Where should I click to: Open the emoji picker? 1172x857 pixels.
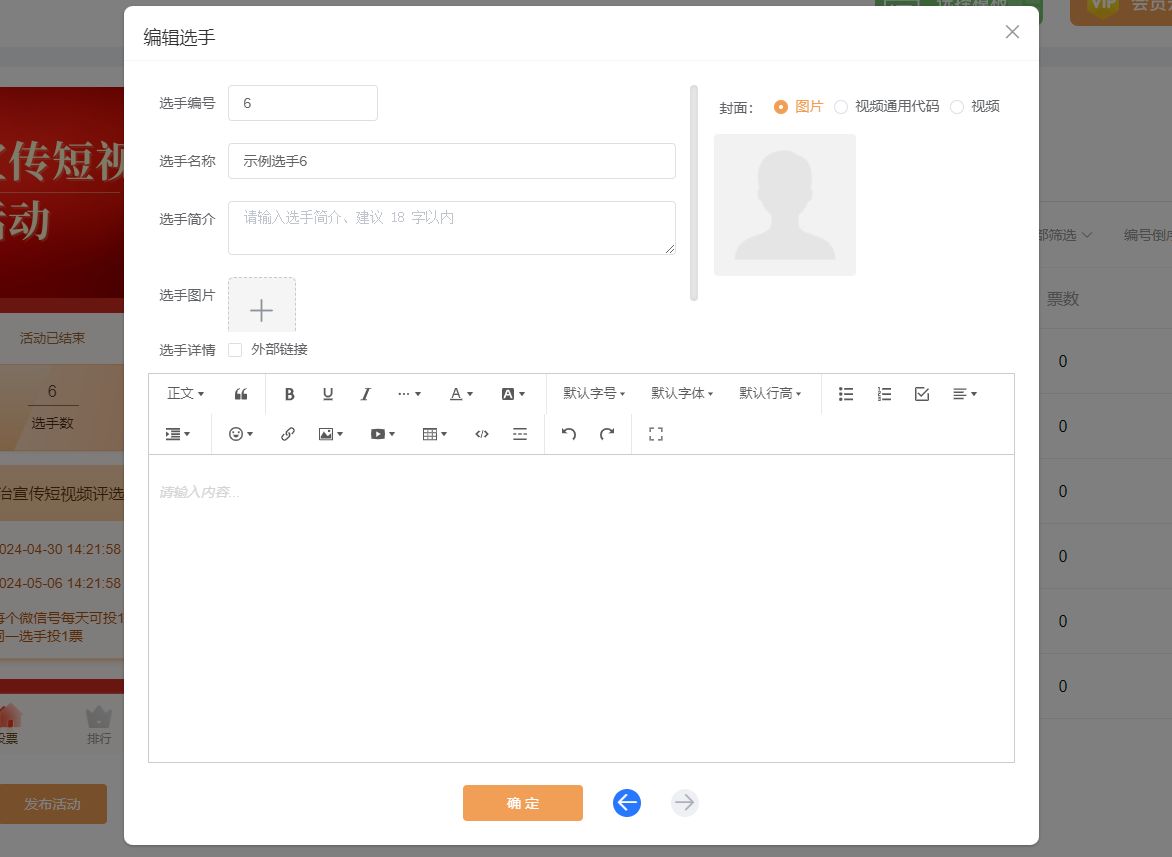pos(237,433)
